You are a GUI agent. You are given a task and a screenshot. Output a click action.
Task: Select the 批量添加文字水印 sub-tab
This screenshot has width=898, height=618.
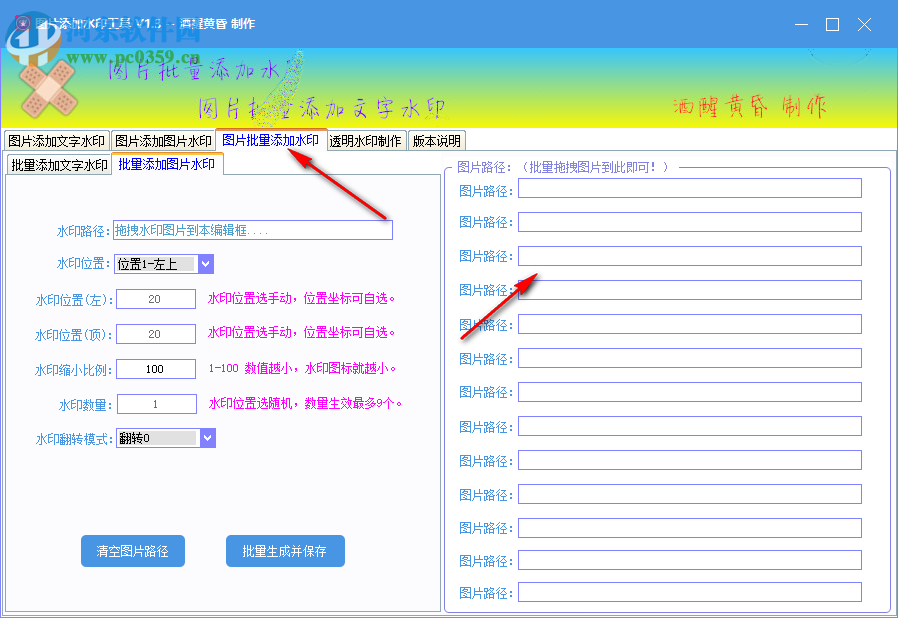click(57, 164)
